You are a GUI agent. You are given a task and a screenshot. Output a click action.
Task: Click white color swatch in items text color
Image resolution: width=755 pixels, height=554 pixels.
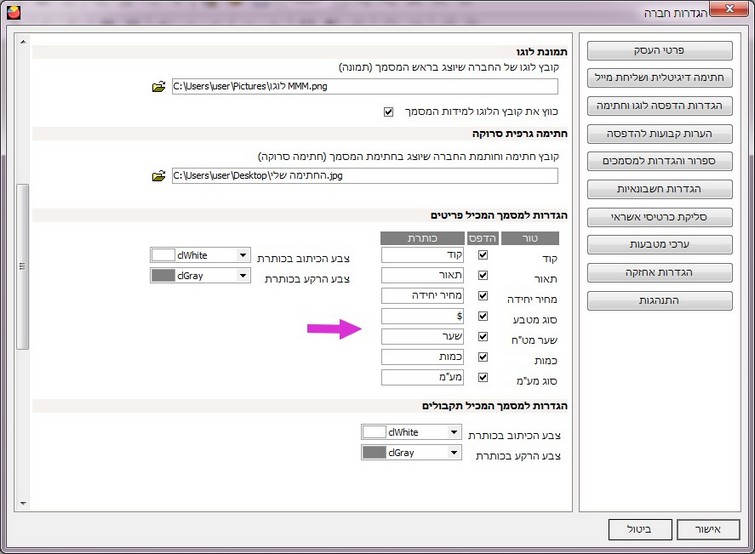pyautogui.click(x=163, y=255)
